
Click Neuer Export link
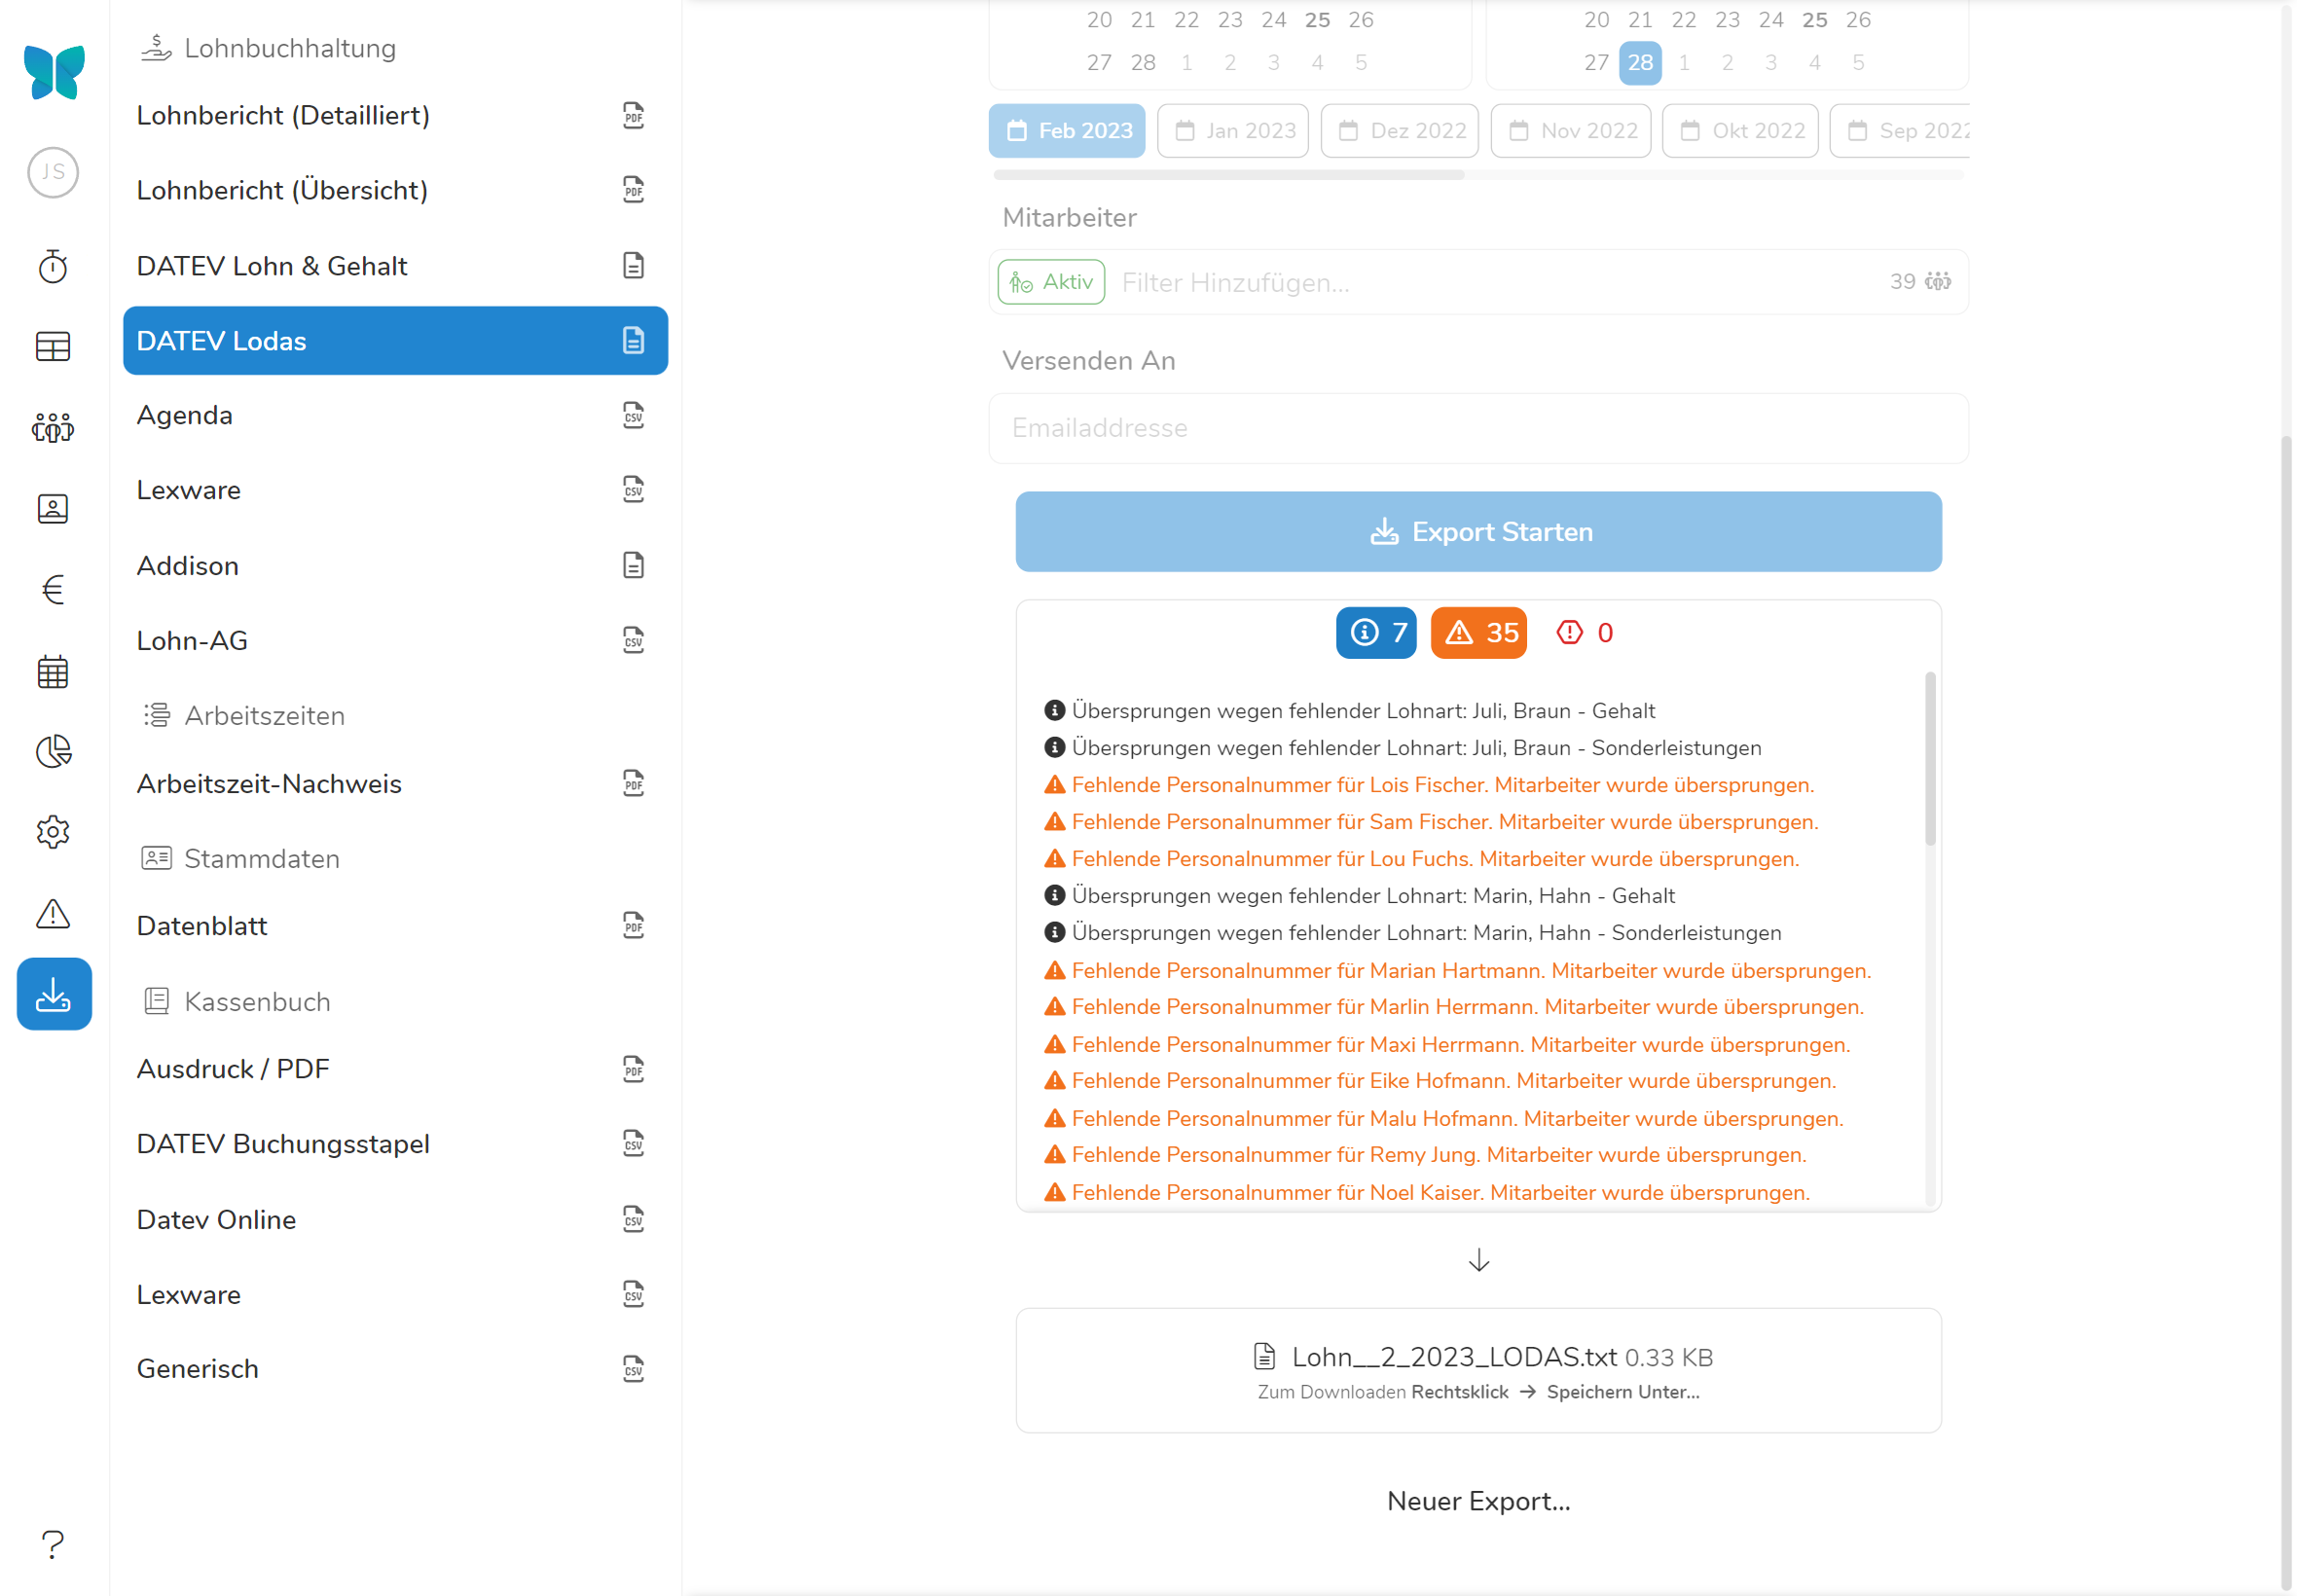[1478, 1501]
